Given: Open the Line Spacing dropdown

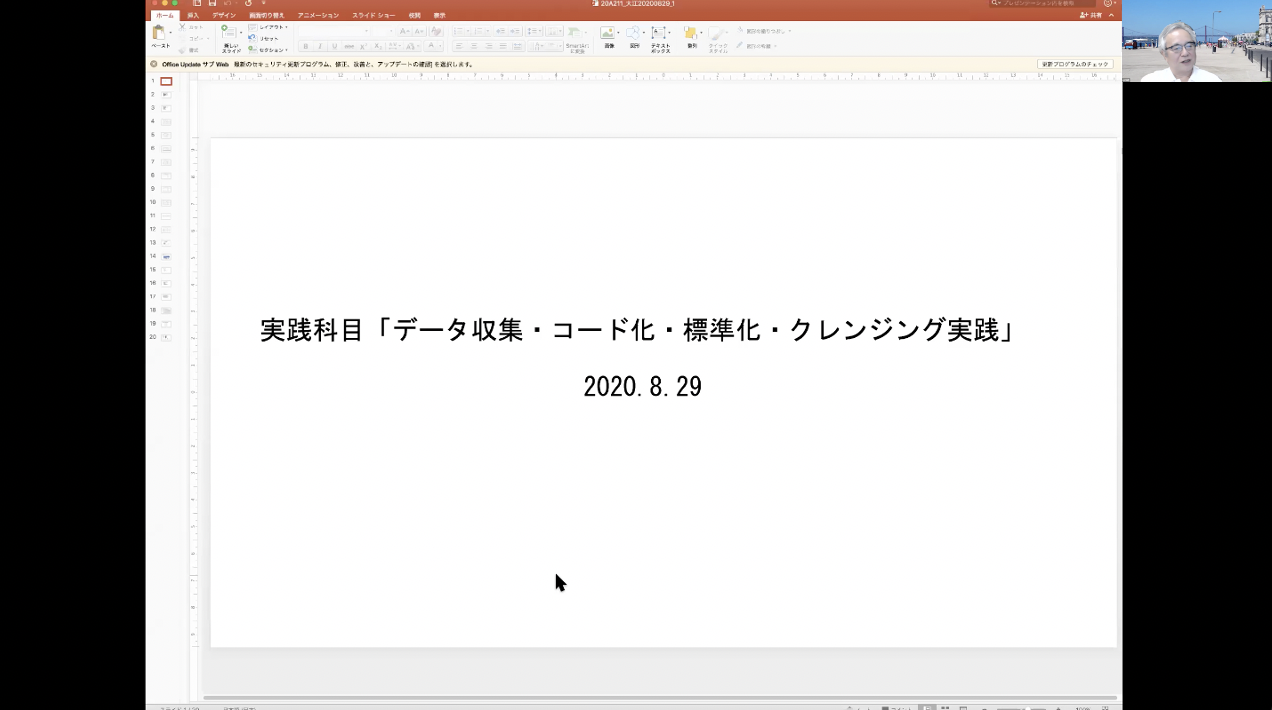Looking at the screenshot, I should coord(535,31).
